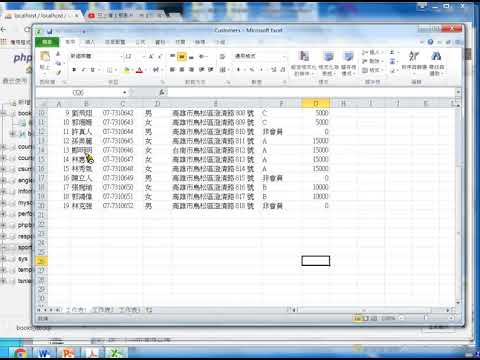
Task: Click the Align Left icon
Action: (172, 69)
